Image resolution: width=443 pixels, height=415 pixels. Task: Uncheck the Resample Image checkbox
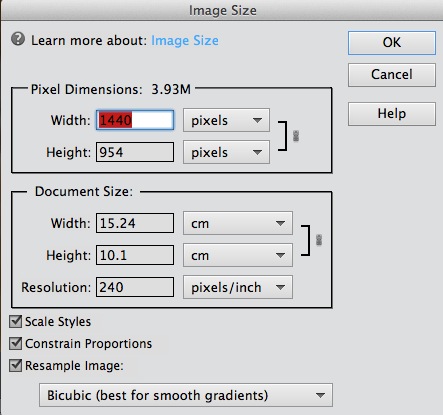tap(15, 365)
